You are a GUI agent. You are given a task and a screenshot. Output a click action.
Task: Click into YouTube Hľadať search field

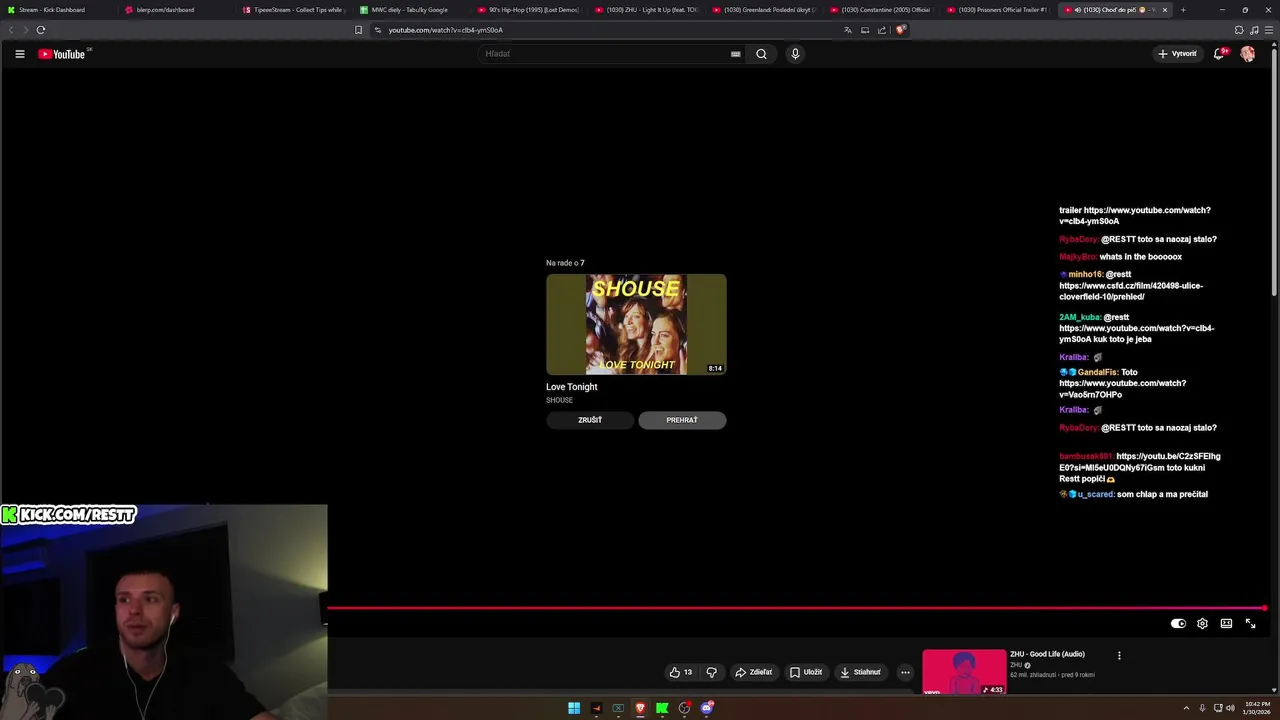(603, 54)
